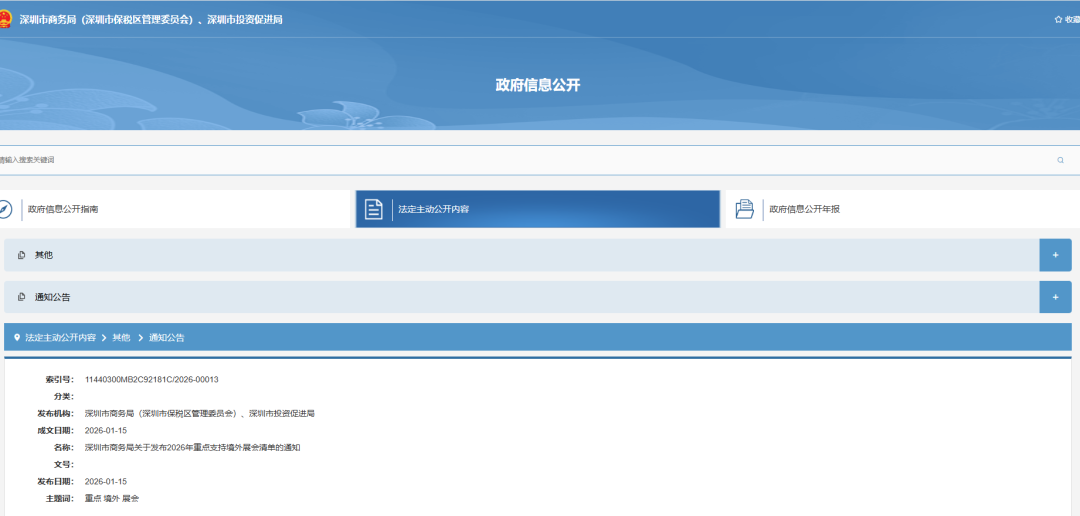Click the national emblem logo icon
The image size is (1080, 516).
pos(5,19)
